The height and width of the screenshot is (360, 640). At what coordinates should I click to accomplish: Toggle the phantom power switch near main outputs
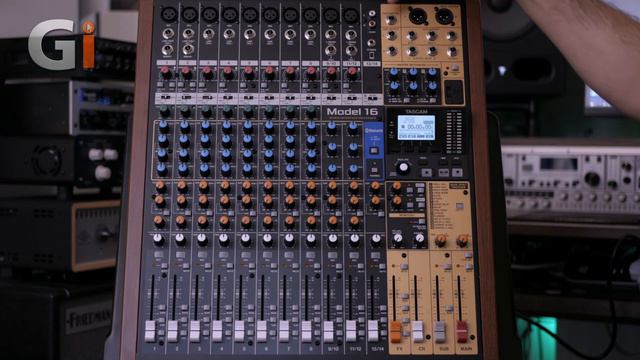click(x=454, y=68)
